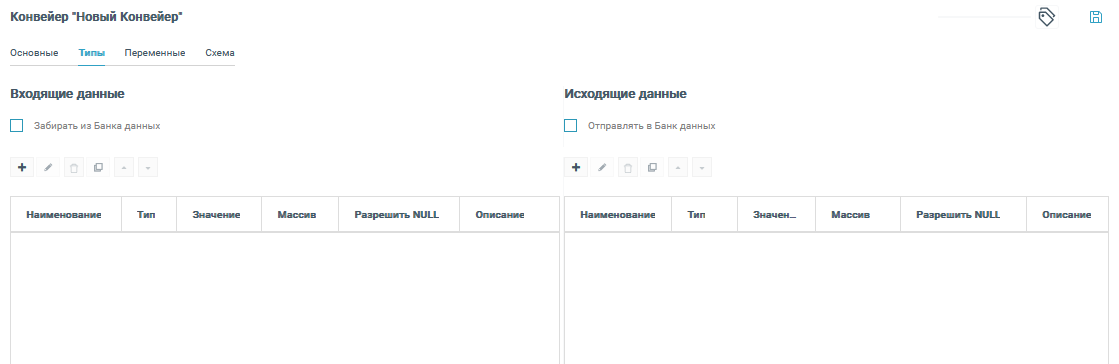Add a row in Входящие данные with plus
1119x364 pixels.
[21, 168]
